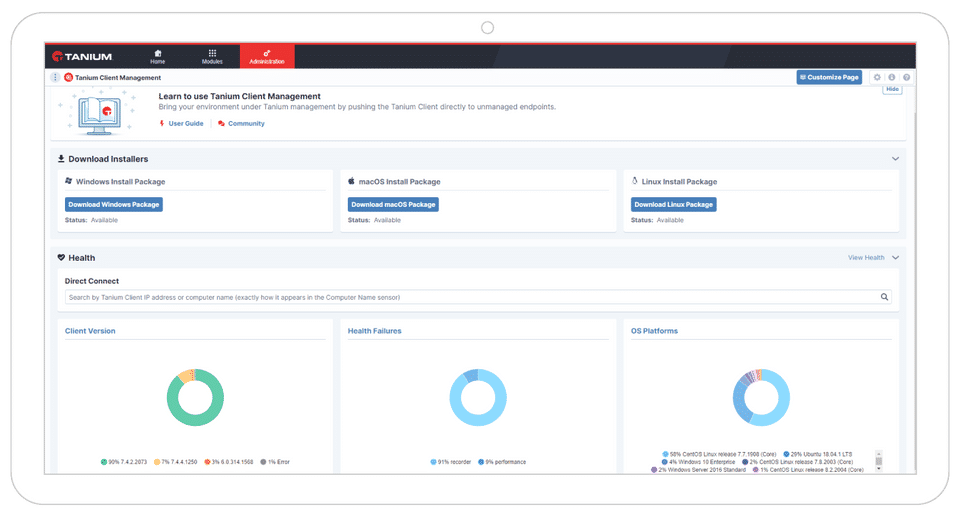
Task: Click Download Windows Package button
Action: click(114, 205)
